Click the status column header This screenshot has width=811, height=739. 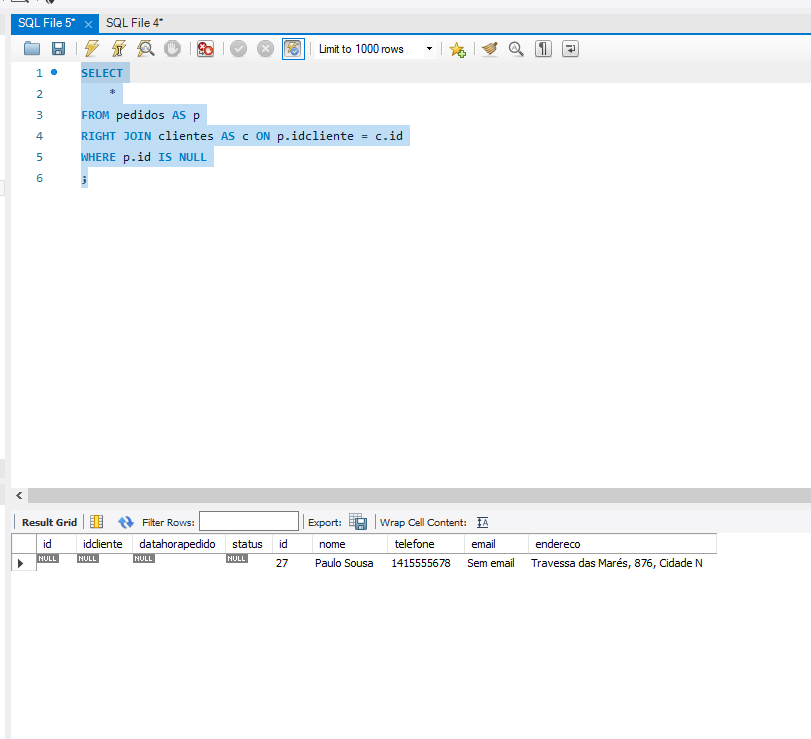click(x=247, y=544)
